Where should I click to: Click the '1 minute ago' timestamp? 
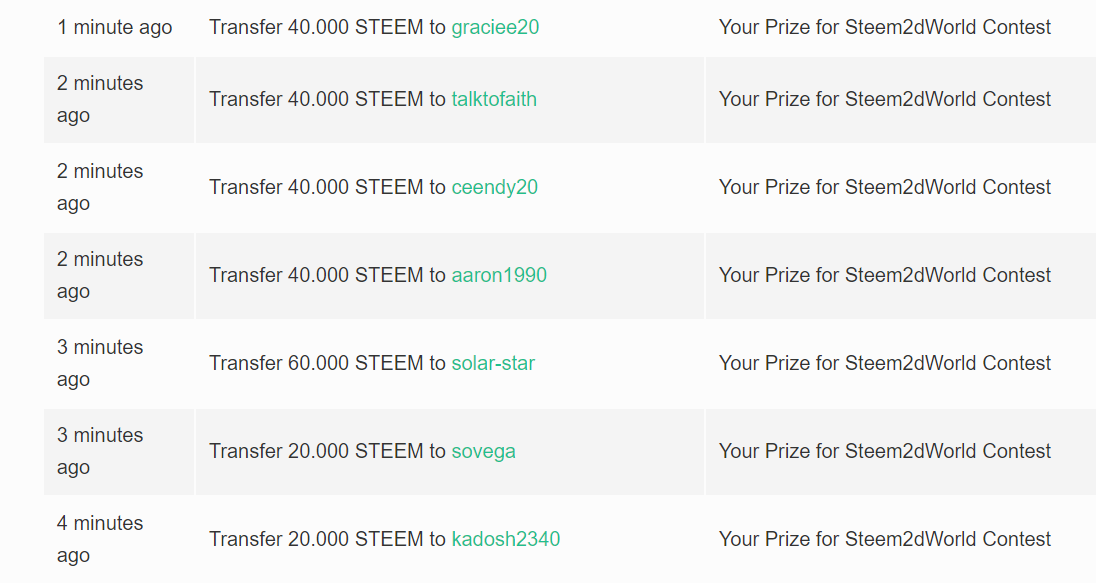point(115,27)
